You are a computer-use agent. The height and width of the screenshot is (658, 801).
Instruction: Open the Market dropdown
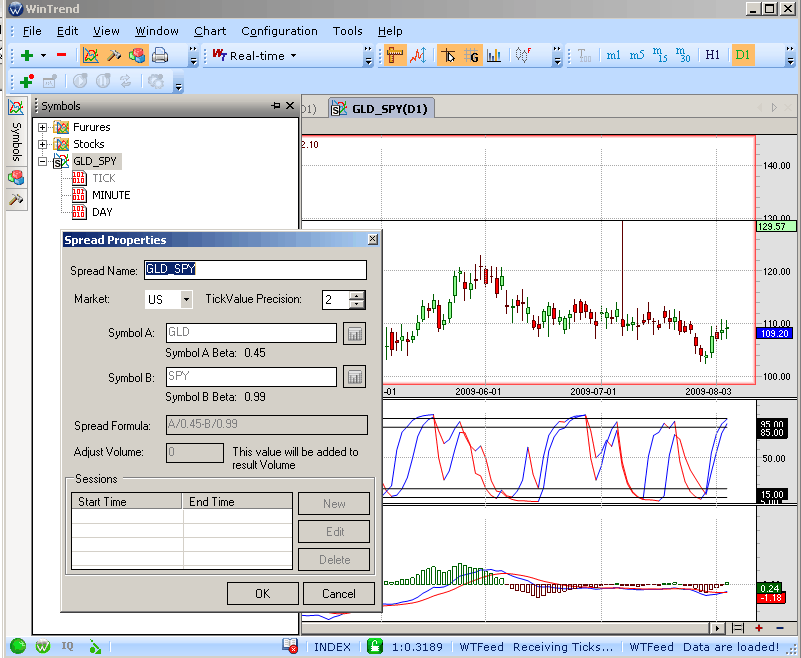[186, 299]
